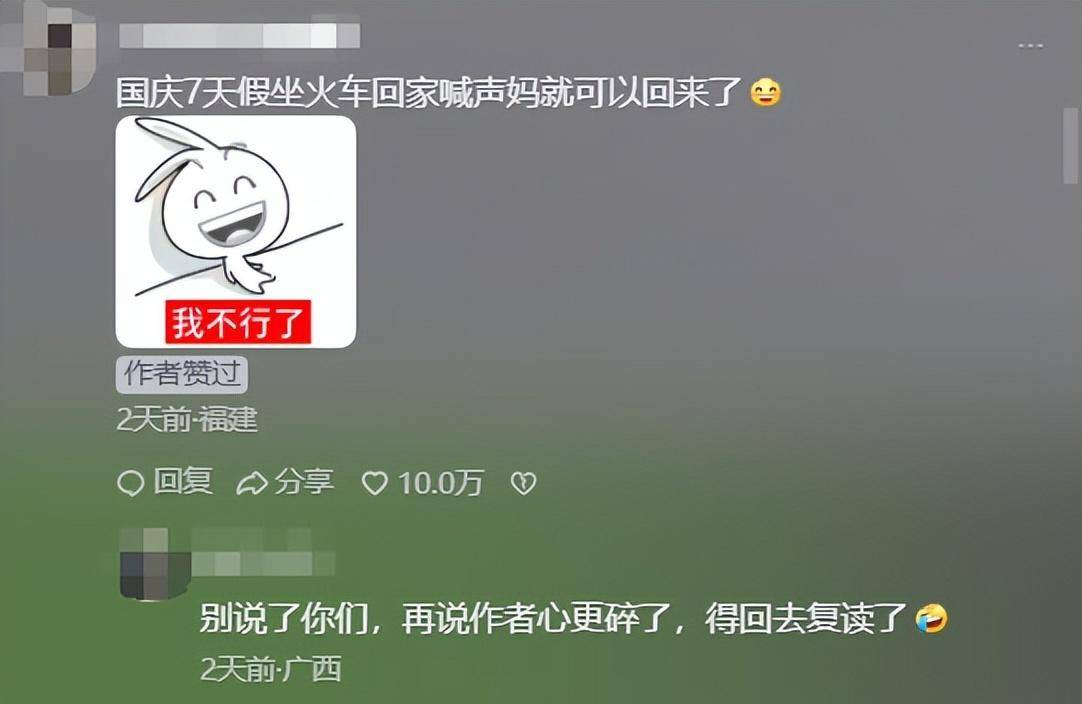This screenshot has width=1082, height=704.
Task: Click the 2天前·福建 timestamp
Action: [x=187, y=419]
